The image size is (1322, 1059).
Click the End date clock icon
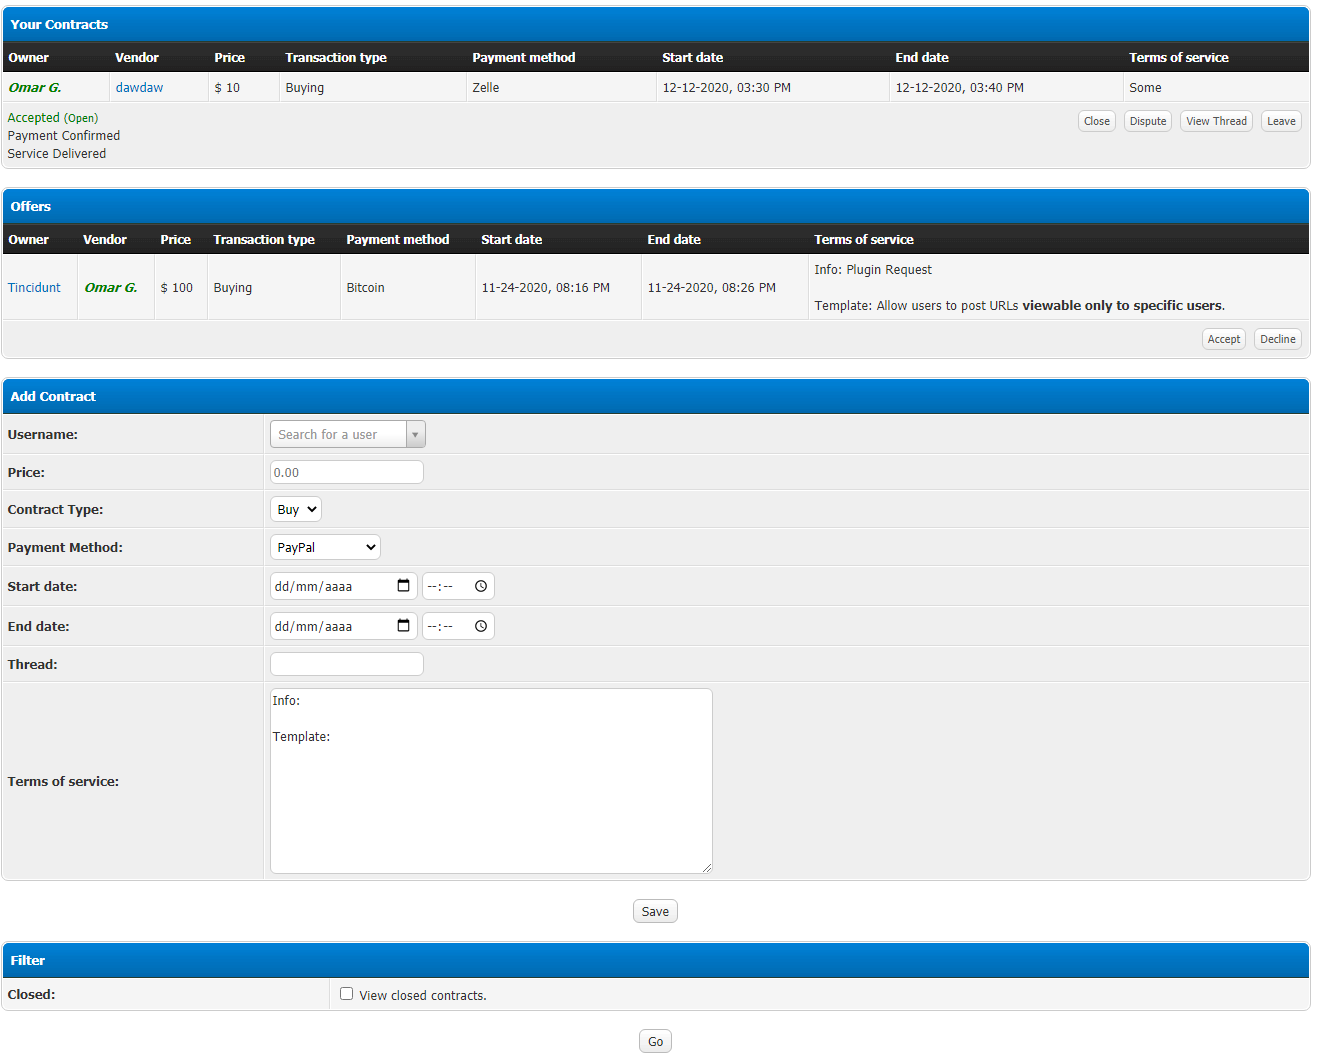(x=481, y=626)
